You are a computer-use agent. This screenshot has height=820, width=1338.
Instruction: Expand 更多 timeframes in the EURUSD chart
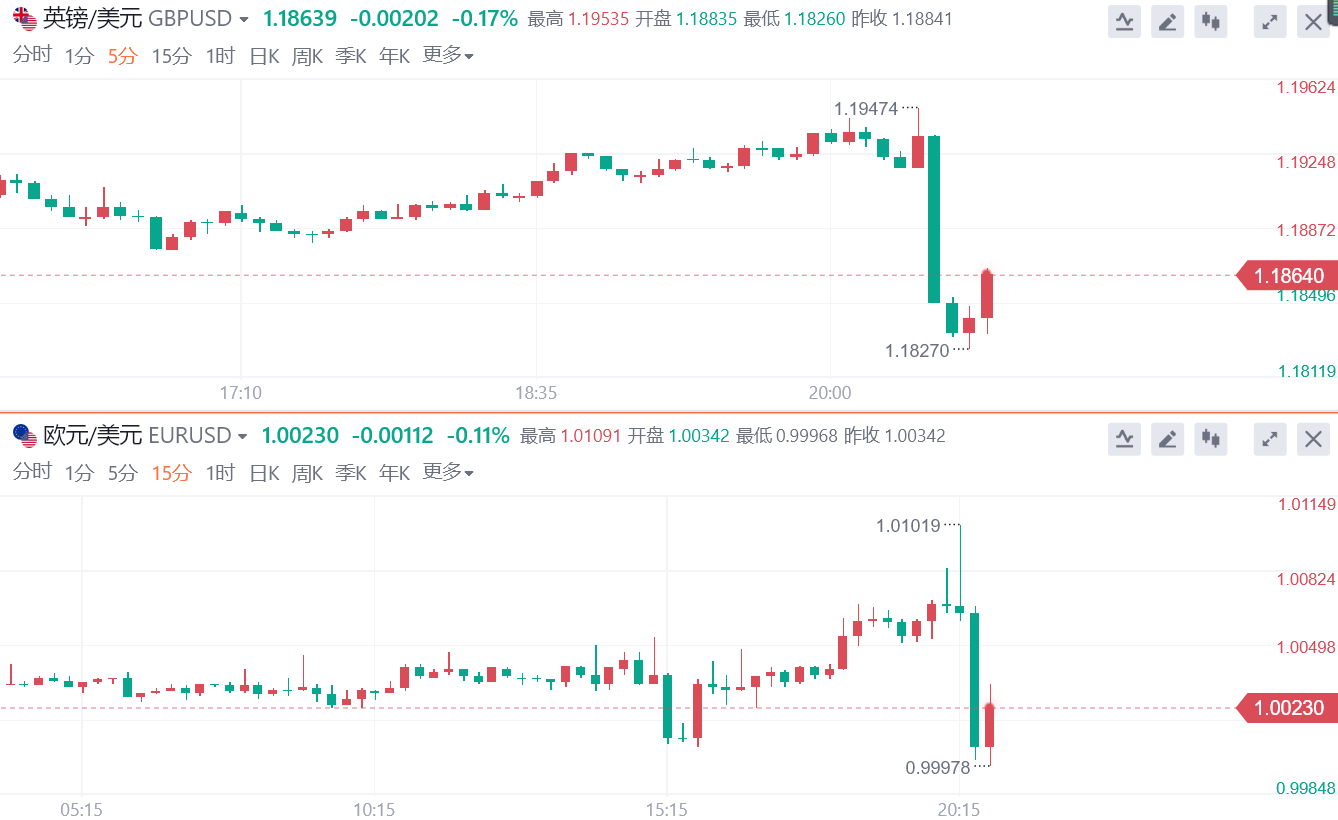447,472
